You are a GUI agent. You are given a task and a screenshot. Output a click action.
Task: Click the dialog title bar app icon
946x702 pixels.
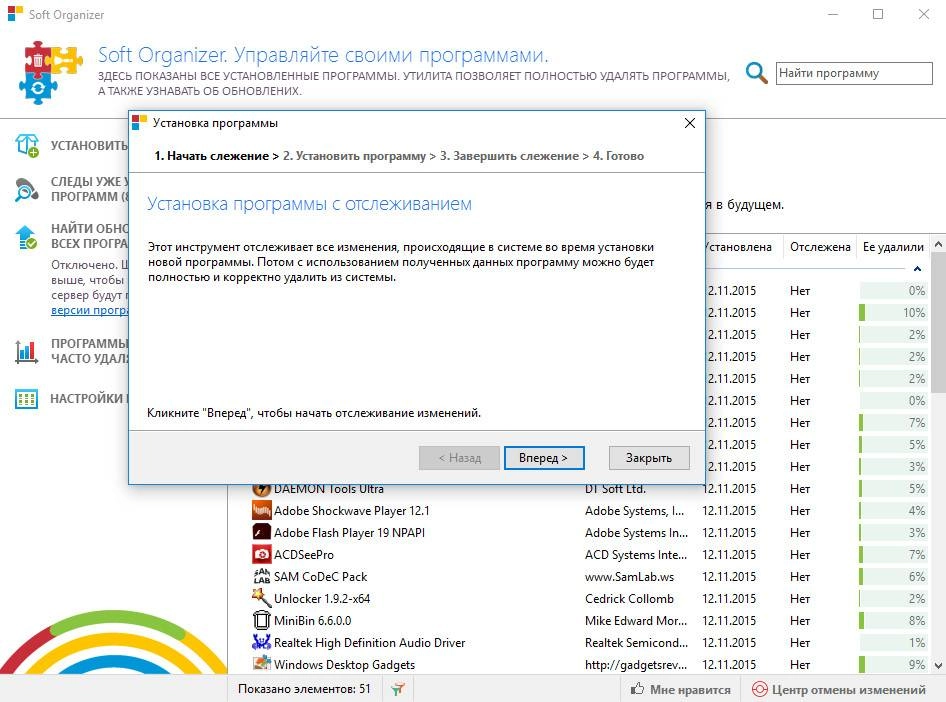pyautogui.click(x=139, y=122)
